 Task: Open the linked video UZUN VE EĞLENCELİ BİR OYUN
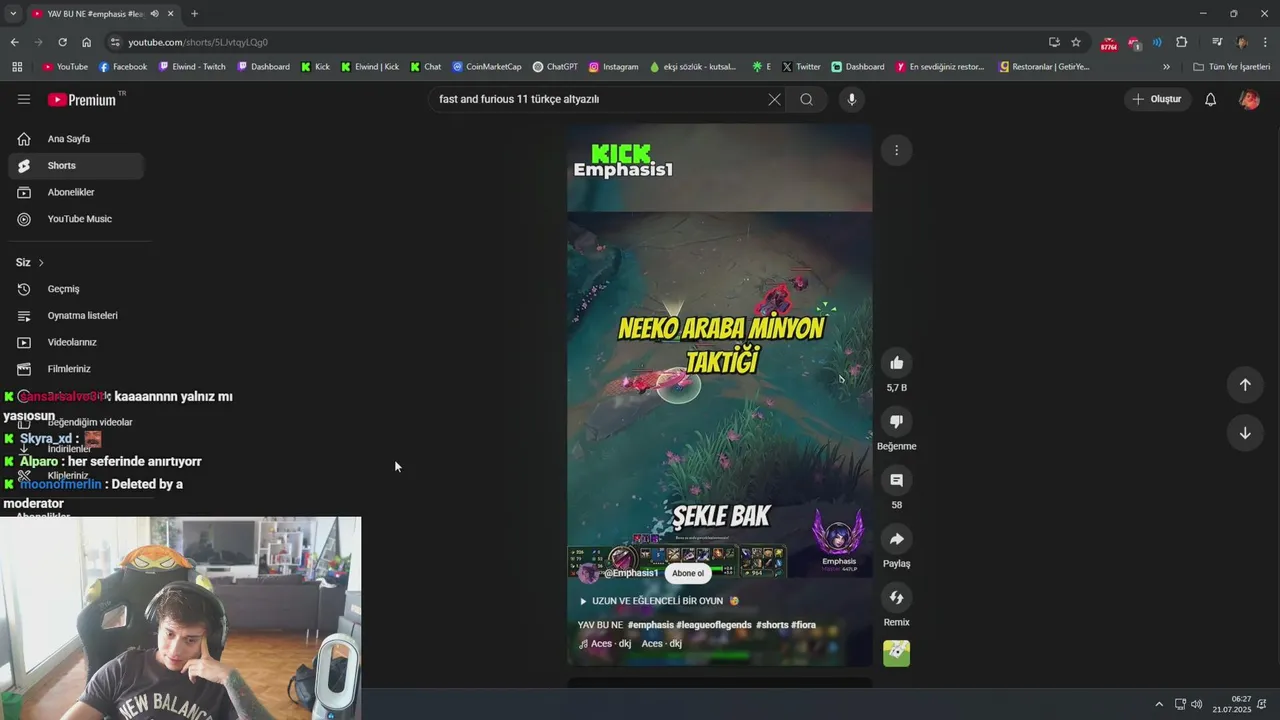point(658,601)
